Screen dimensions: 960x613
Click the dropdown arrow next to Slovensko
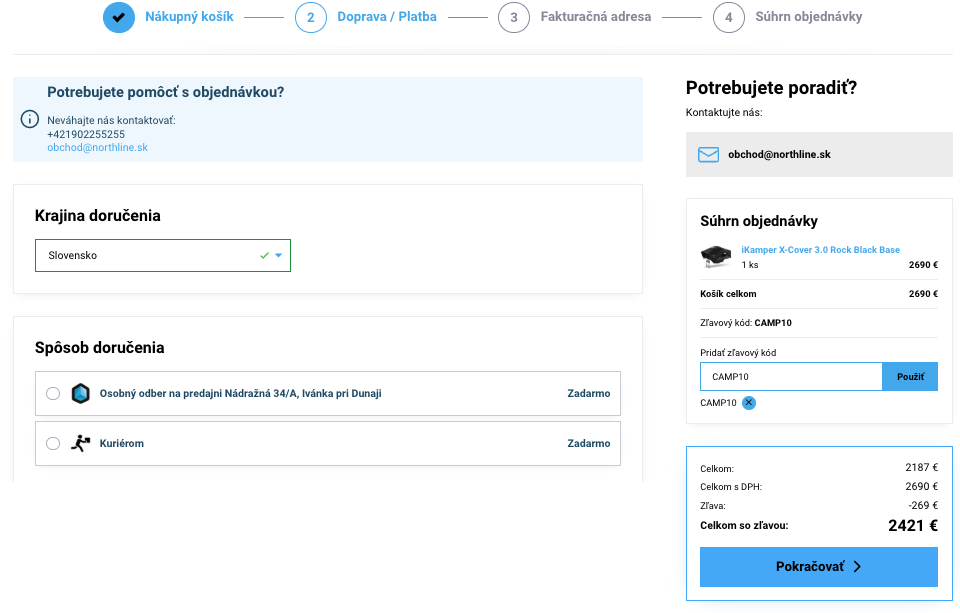point(279,255)
